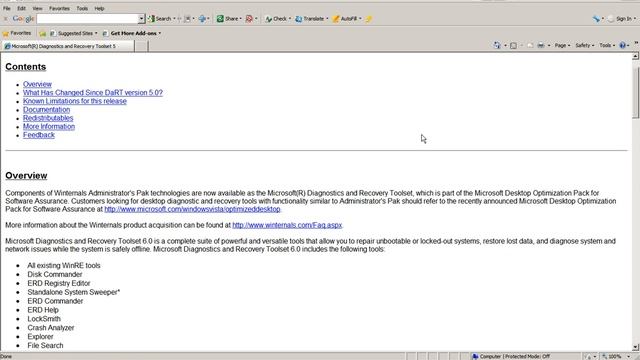
Task: Click the Crash Analyzer list item
Action: pos(51,328)
